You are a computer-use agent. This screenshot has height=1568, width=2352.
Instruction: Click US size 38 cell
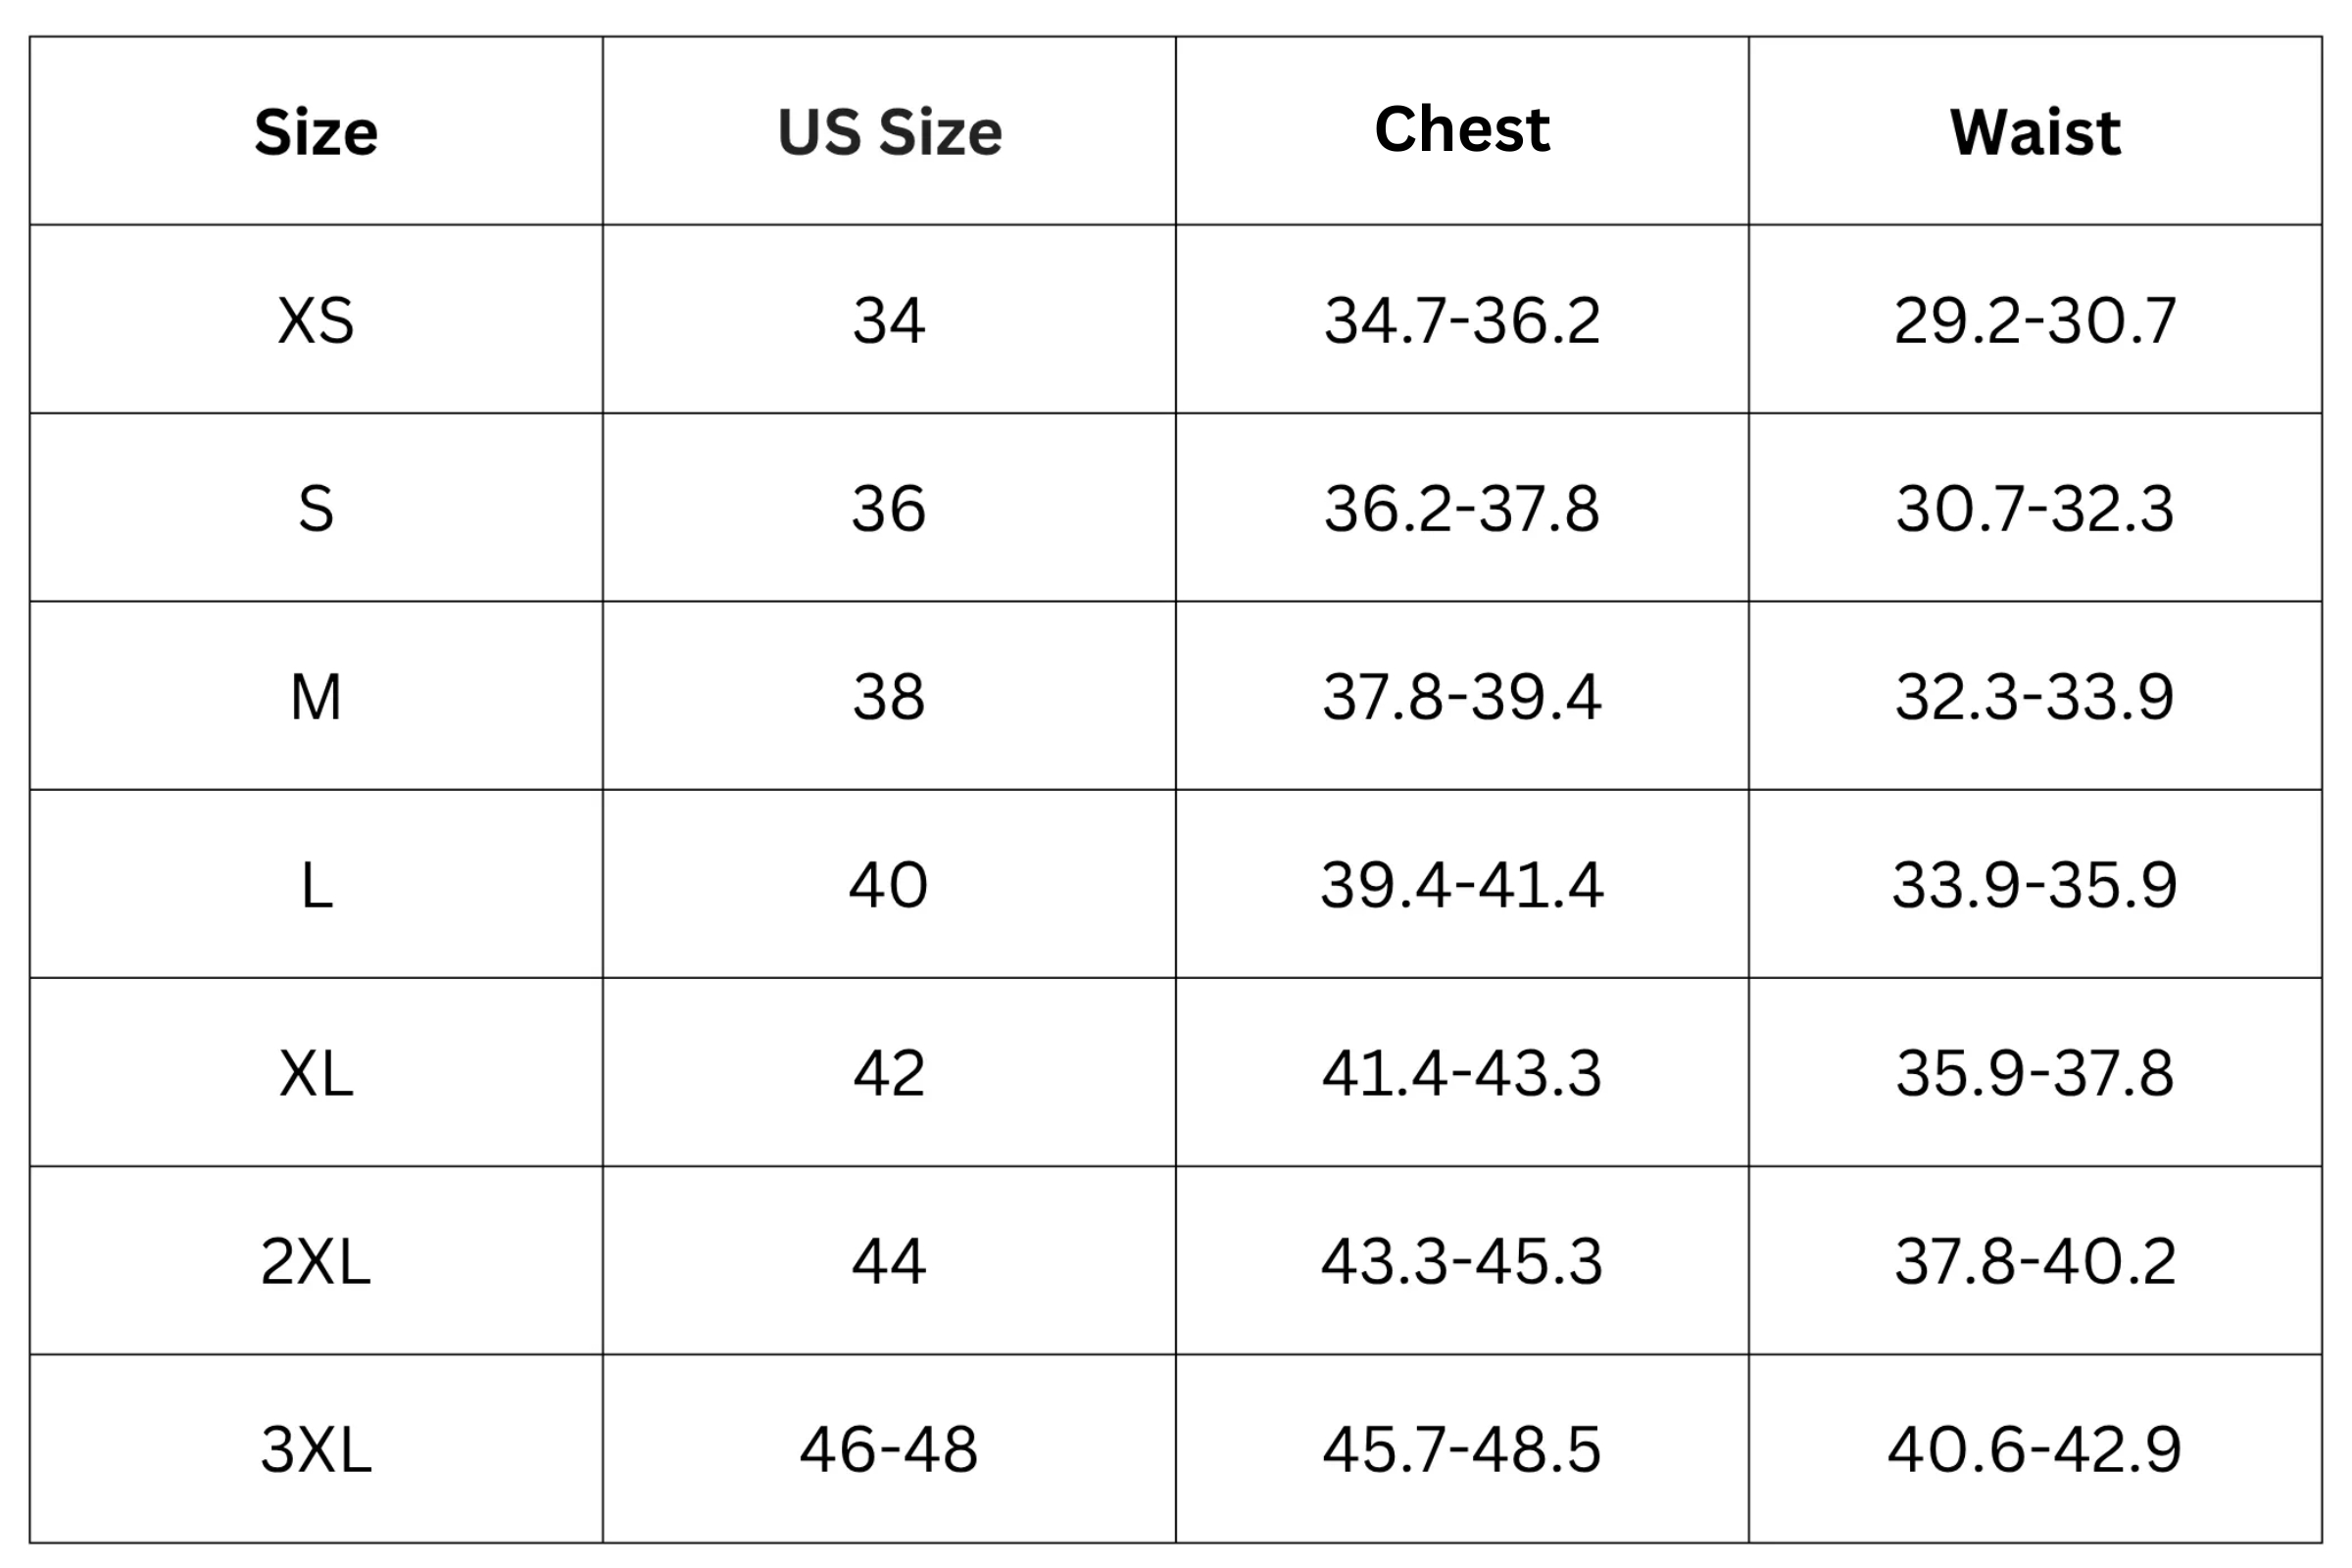[889, 697]
